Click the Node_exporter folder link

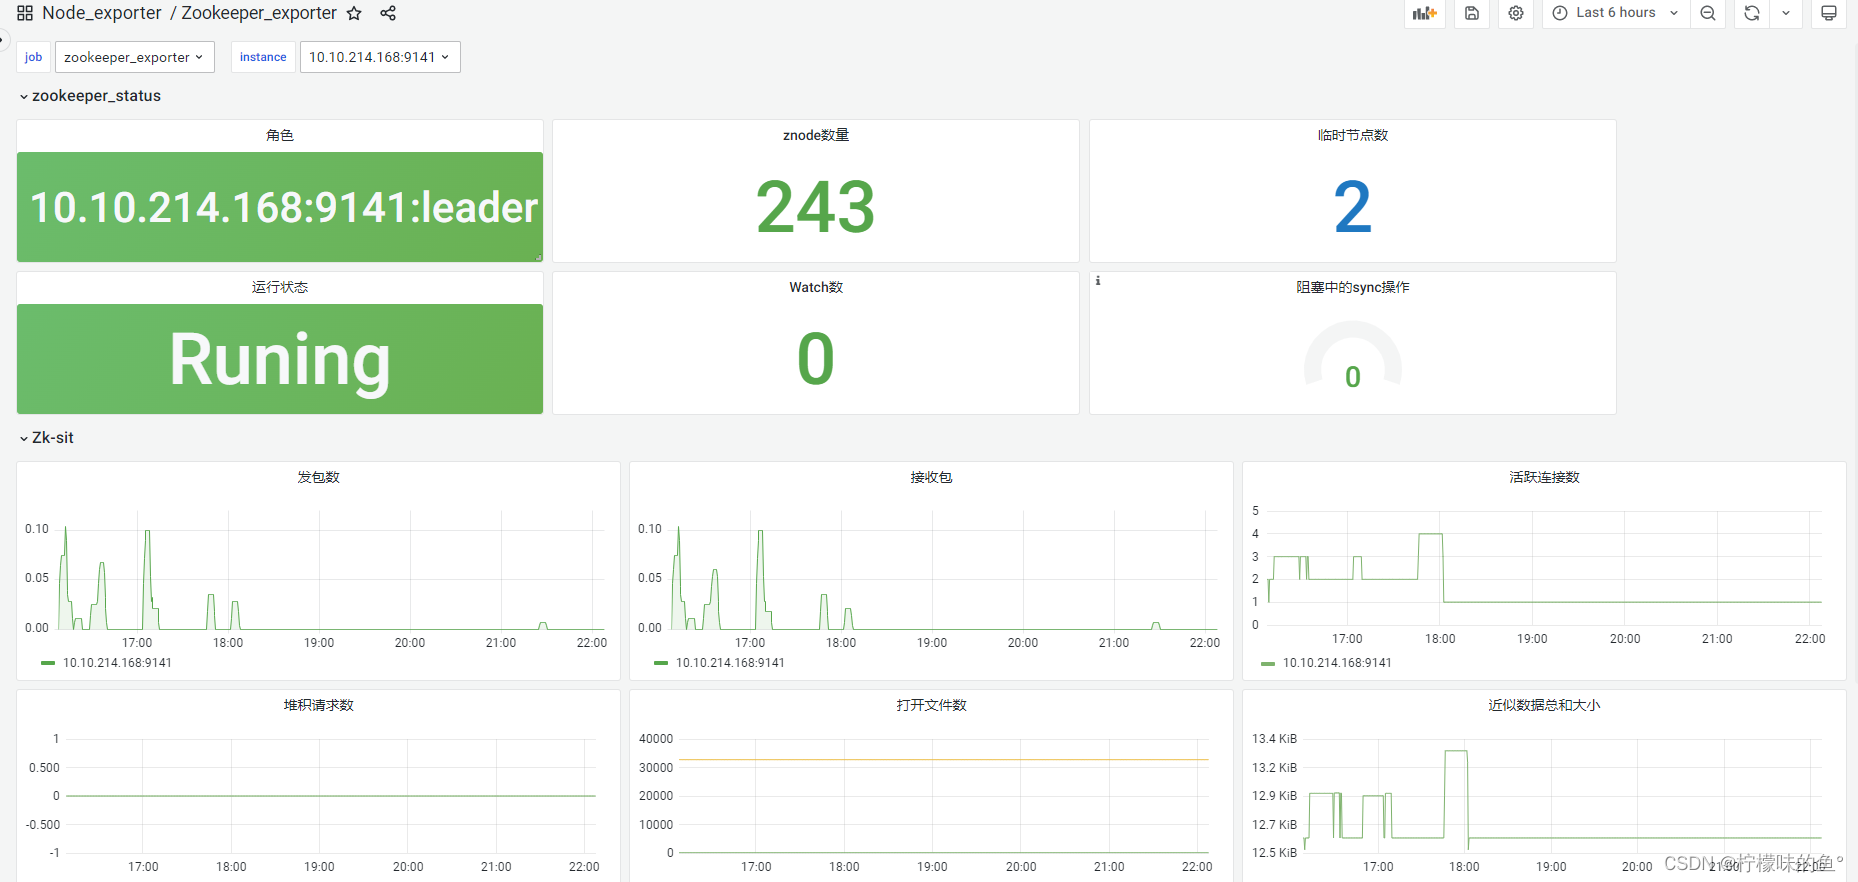pos(101,13)
